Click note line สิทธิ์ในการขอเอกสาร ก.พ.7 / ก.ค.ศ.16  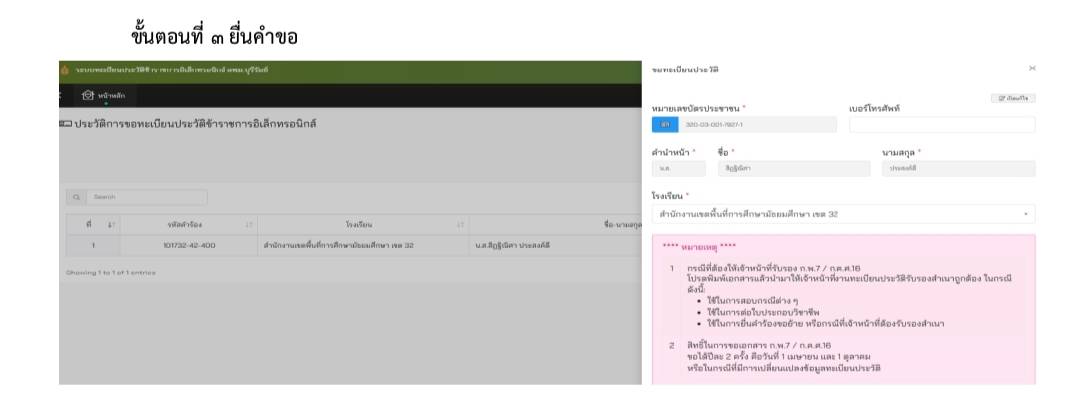click(759, 345)
